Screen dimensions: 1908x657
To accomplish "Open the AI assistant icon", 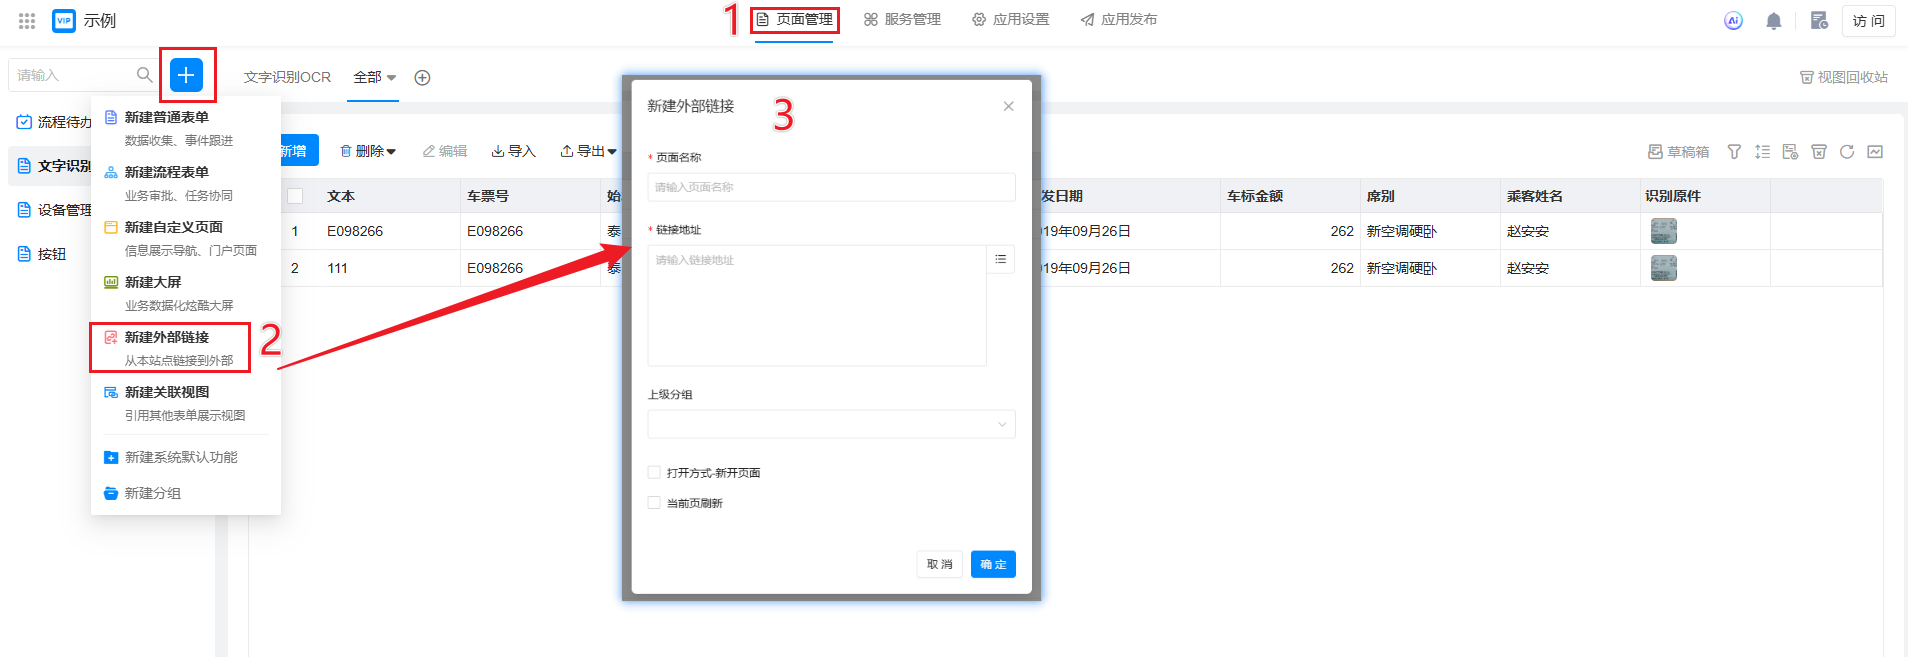I will (x=1733, y=21).
